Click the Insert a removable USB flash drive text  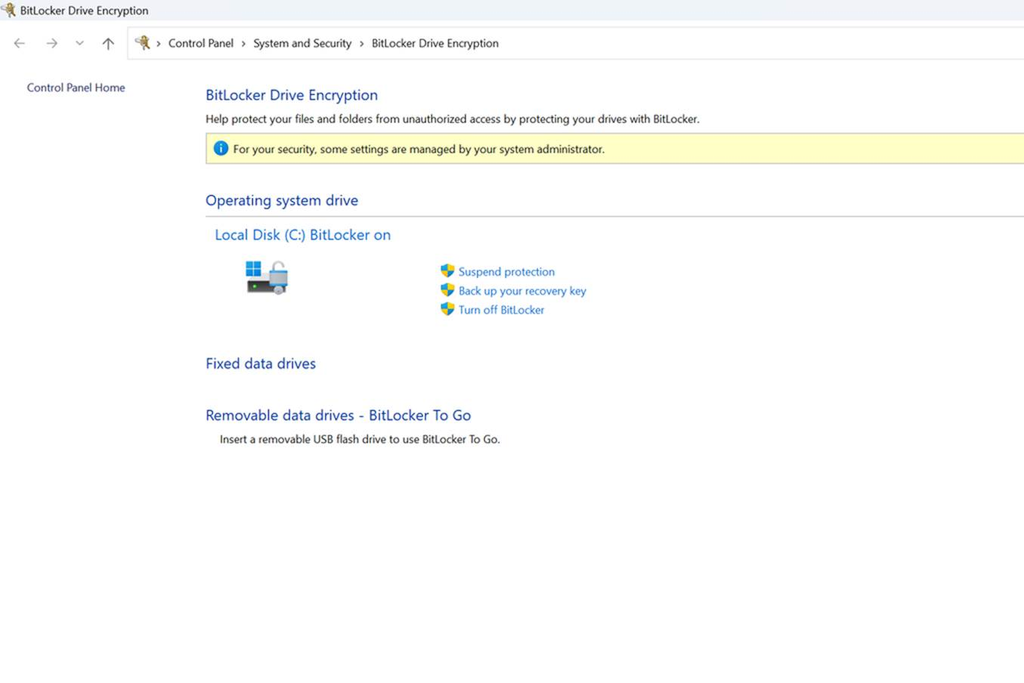[360, 439]
